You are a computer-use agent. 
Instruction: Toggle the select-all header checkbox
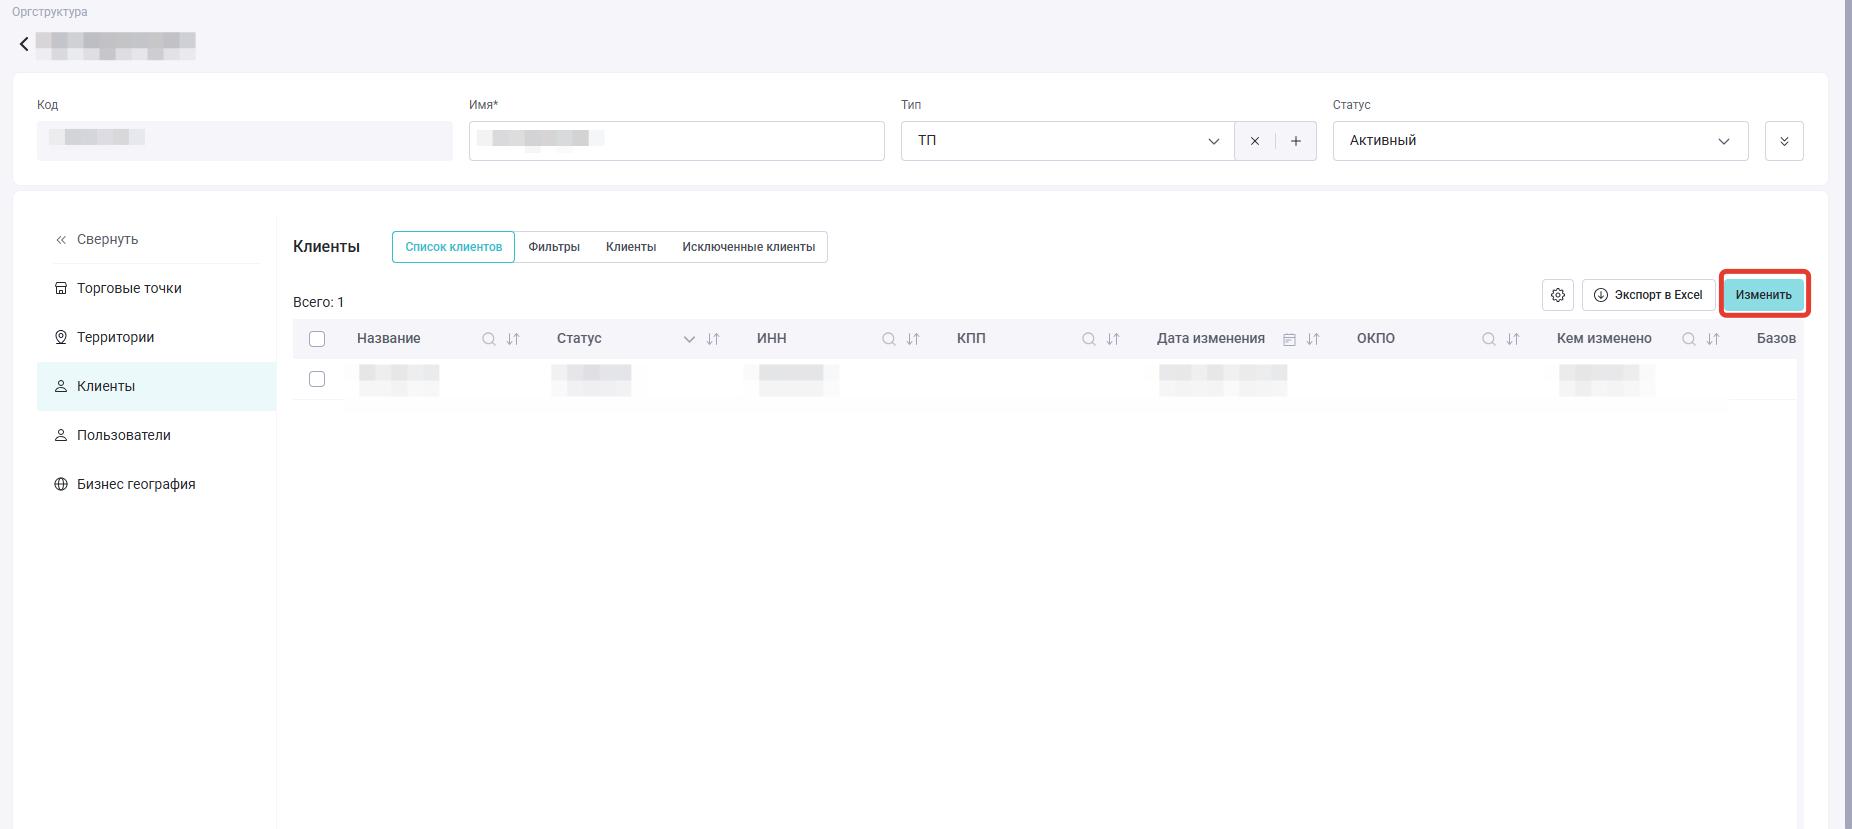coord(317,339)
